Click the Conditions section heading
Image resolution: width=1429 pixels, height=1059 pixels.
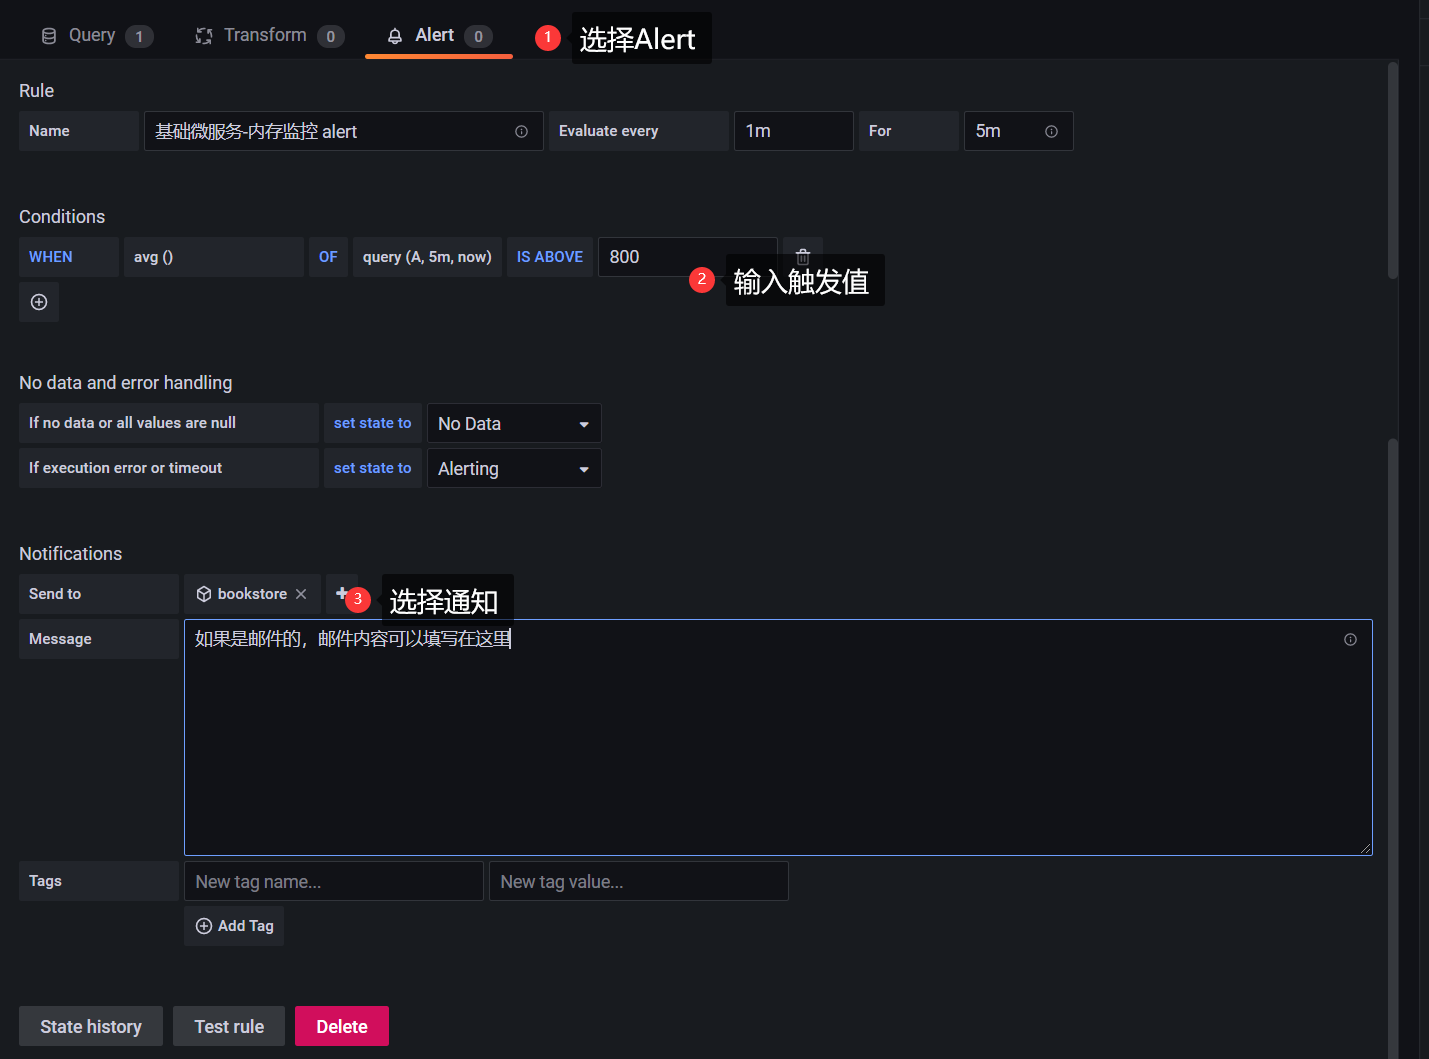(x=62, y=217)
